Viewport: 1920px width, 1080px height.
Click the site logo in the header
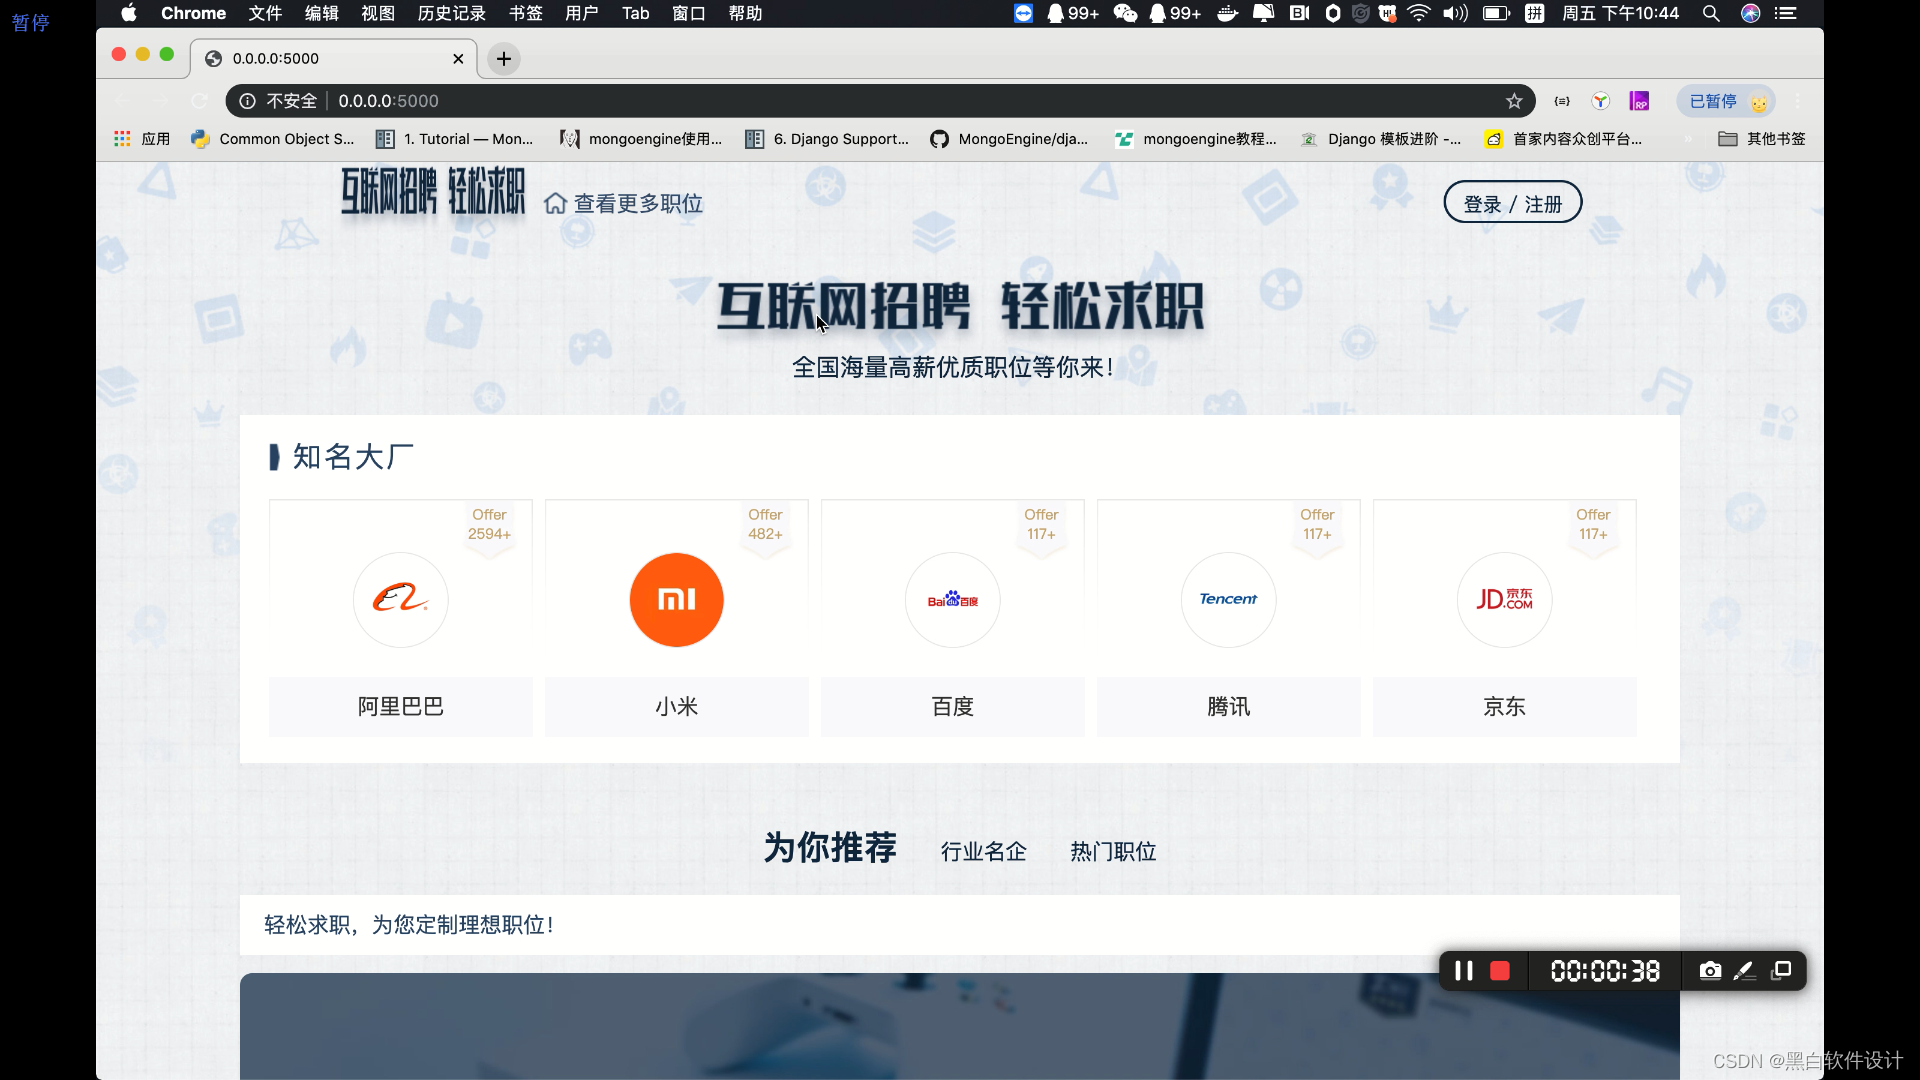tap(432, 191)
